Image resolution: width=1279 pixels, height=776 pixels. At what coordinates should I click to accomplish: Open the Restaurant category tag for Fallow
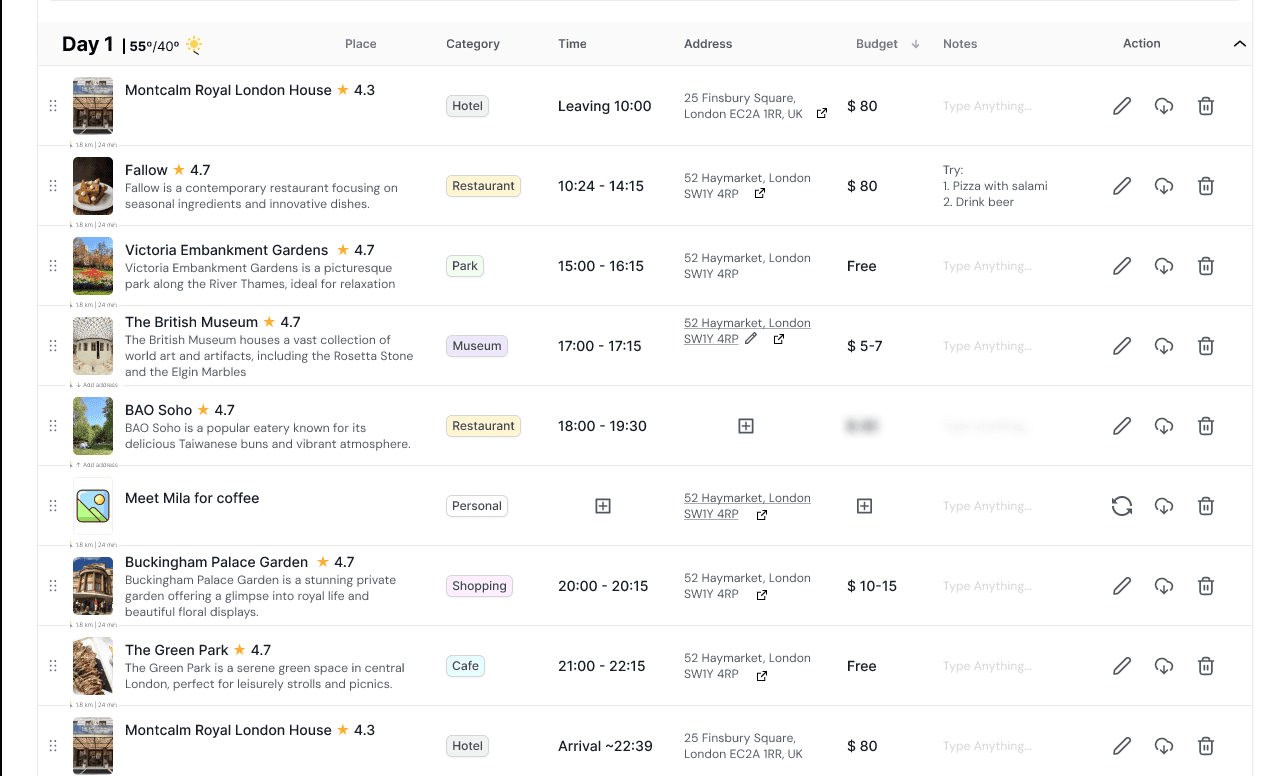click(x=483, y=186)
